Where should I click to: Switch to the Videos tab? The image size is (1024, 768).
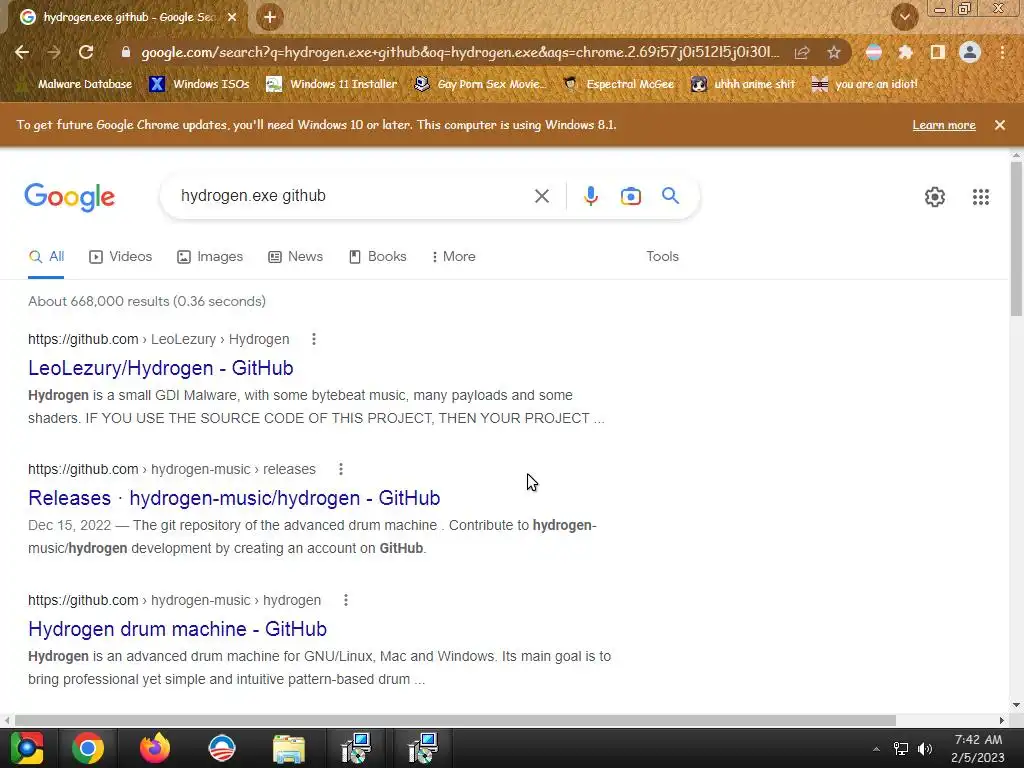(x=121, y=257)
